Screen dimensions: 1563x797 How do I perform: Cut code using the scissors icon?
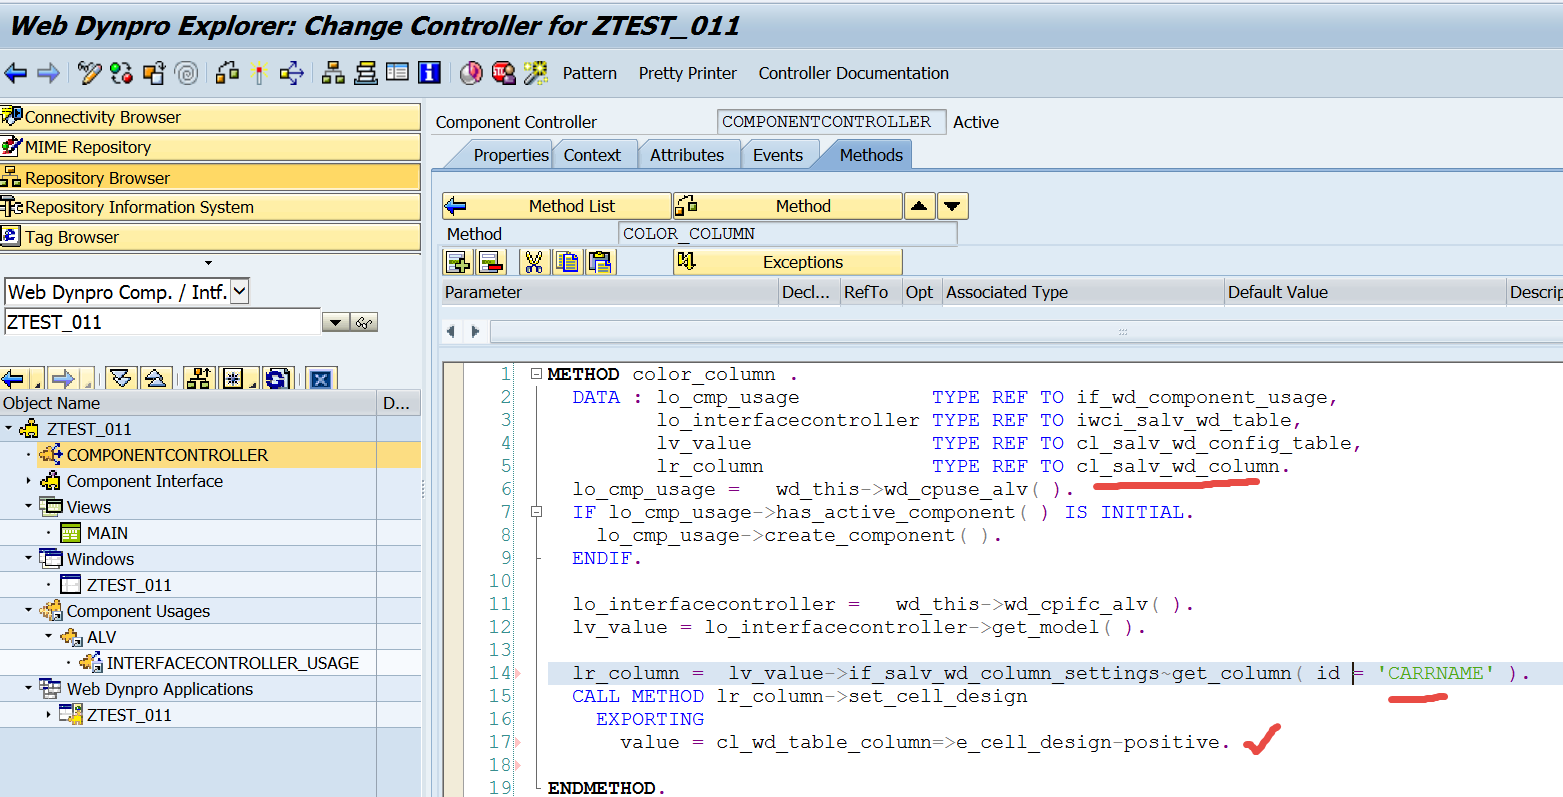coord(533,263)
